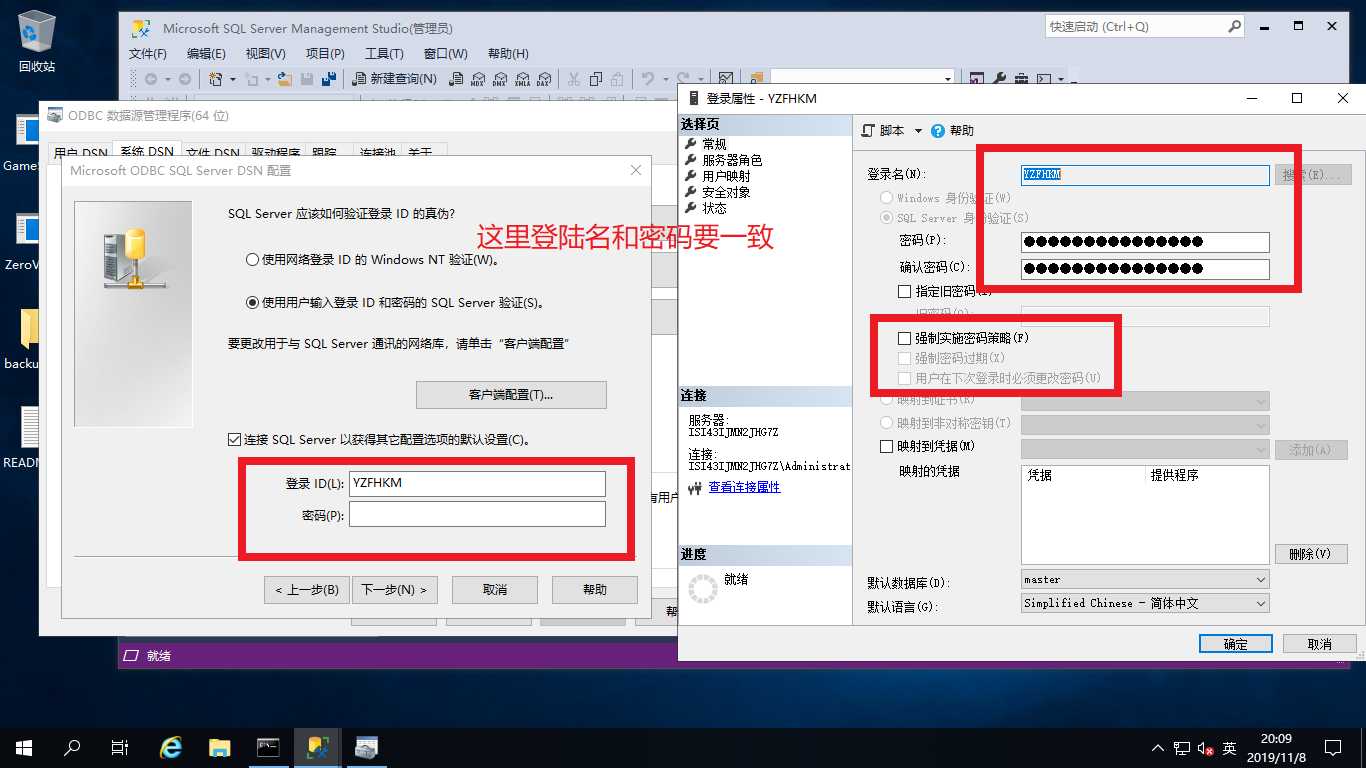Open Task View on the taskbar

tap(120, 747)
